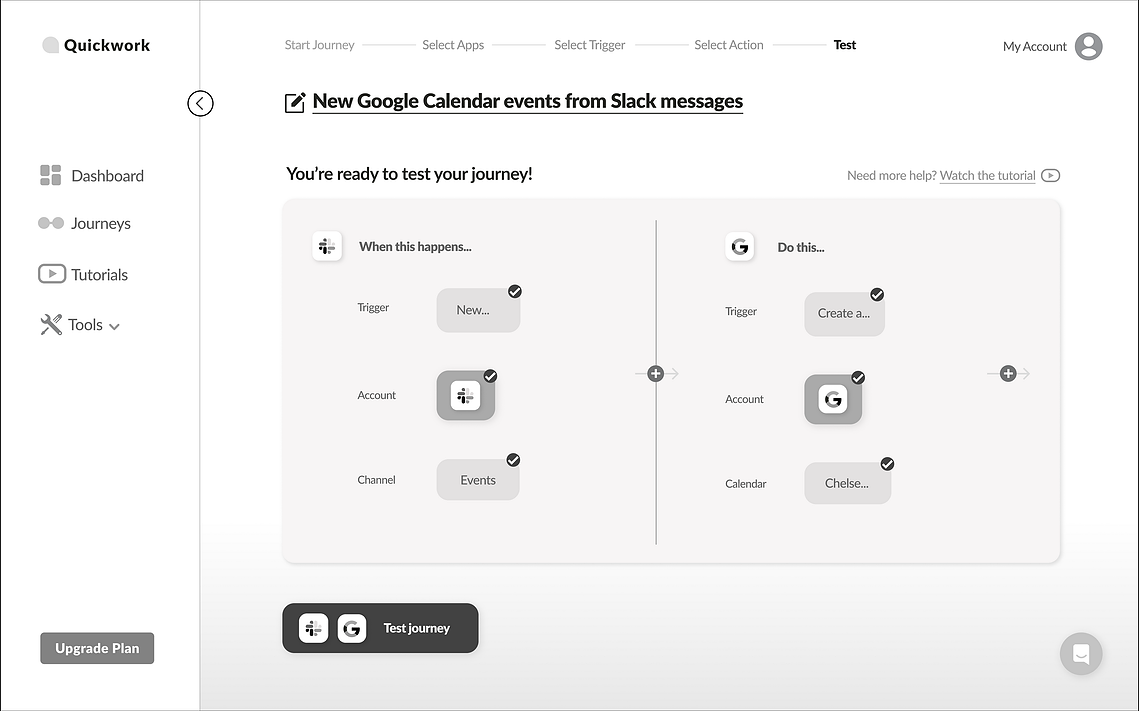Click the Tools wrench icon
Image resolution: width=1139 pixels, height=711 pixels.
coord(51,325)
